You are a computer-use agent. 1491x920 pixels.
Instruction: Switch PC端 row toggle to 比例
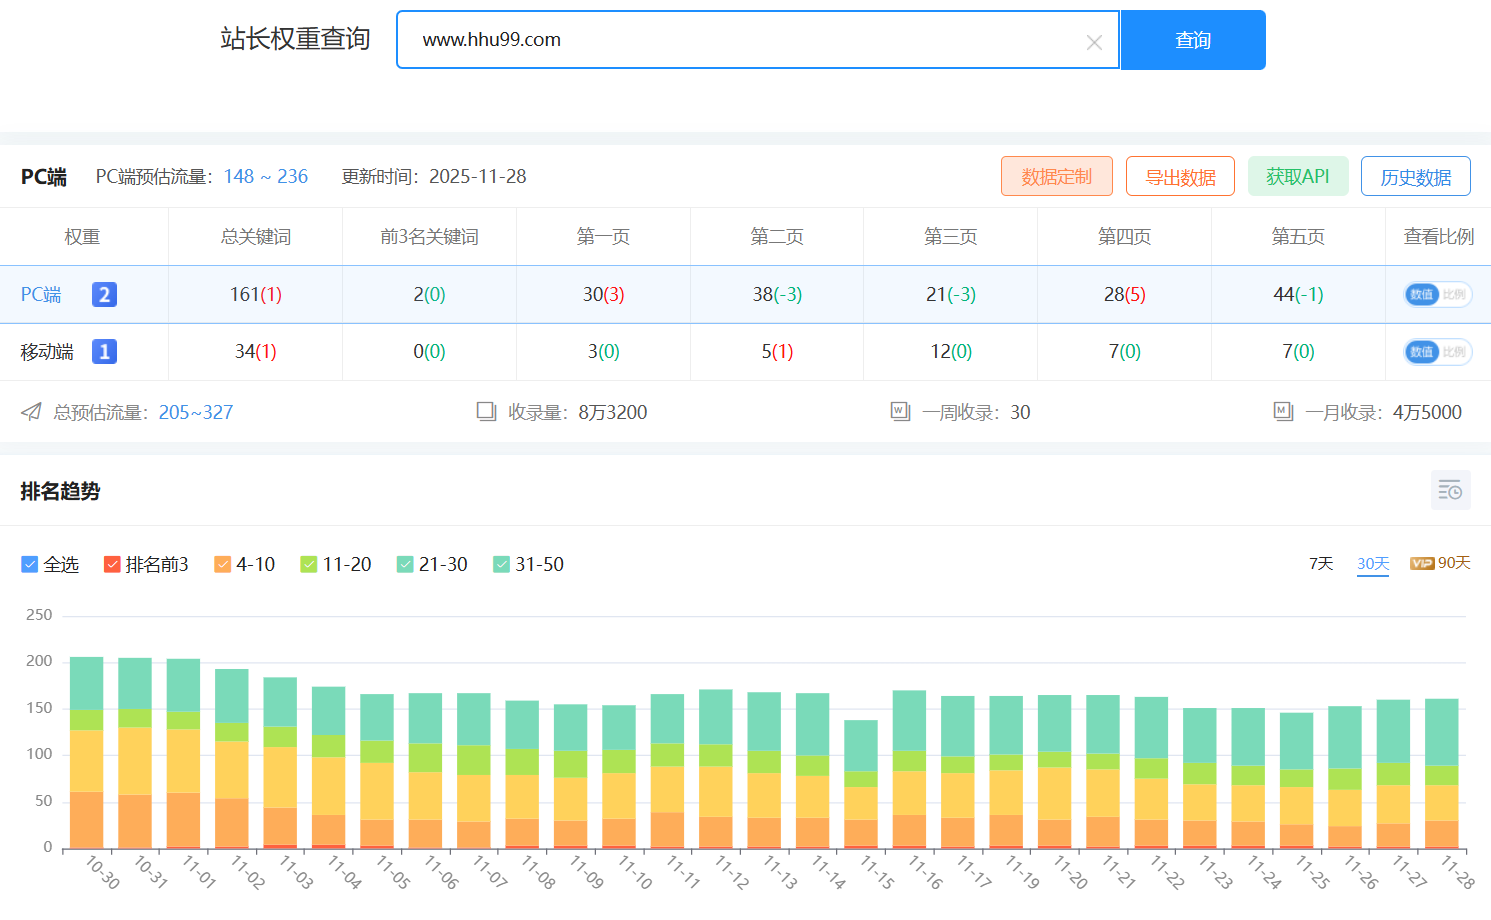pyautogui.click(x=1453, y=295)
